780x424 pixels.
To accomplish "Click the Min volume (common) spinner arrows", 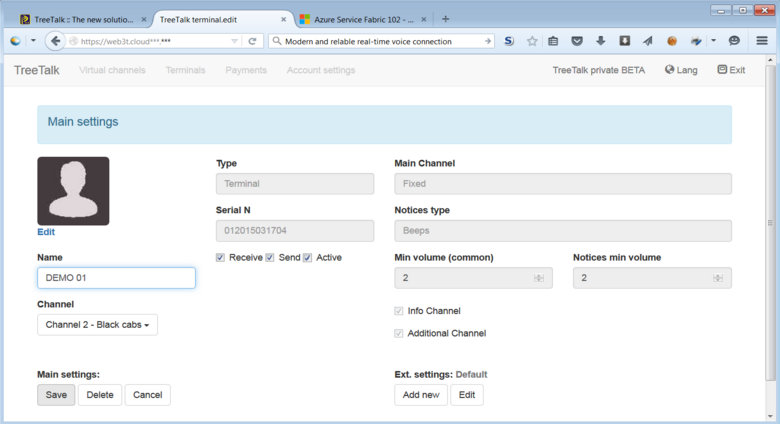I will 539,278.
